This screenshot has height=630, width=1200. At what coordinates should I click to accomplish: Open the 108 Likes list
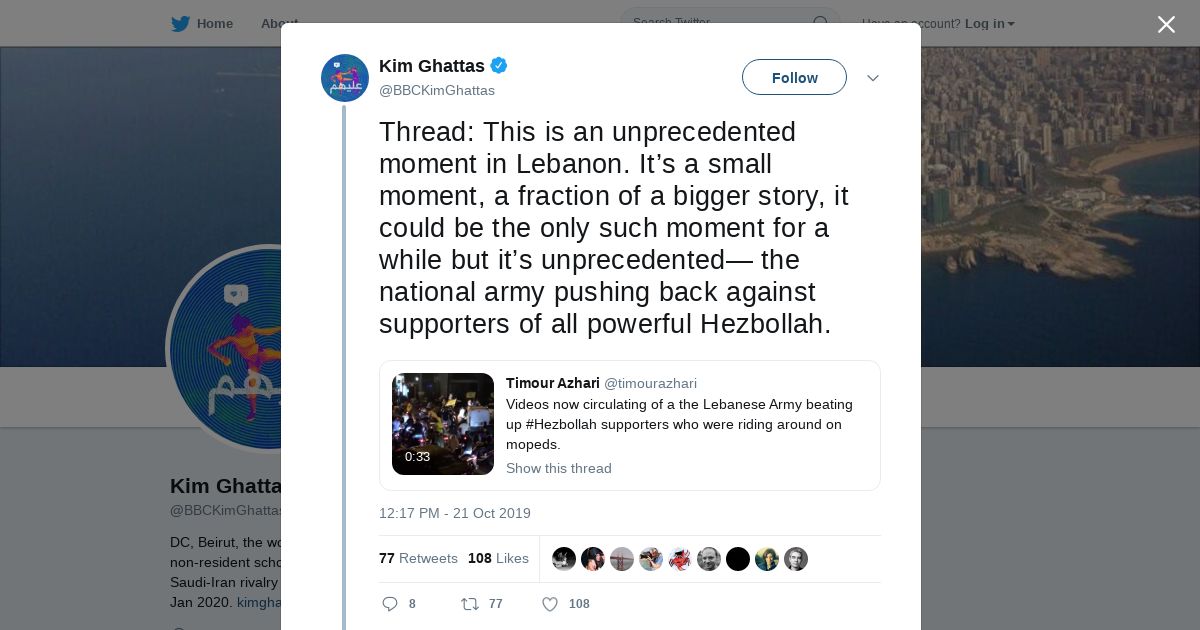[x=498, y=558]
